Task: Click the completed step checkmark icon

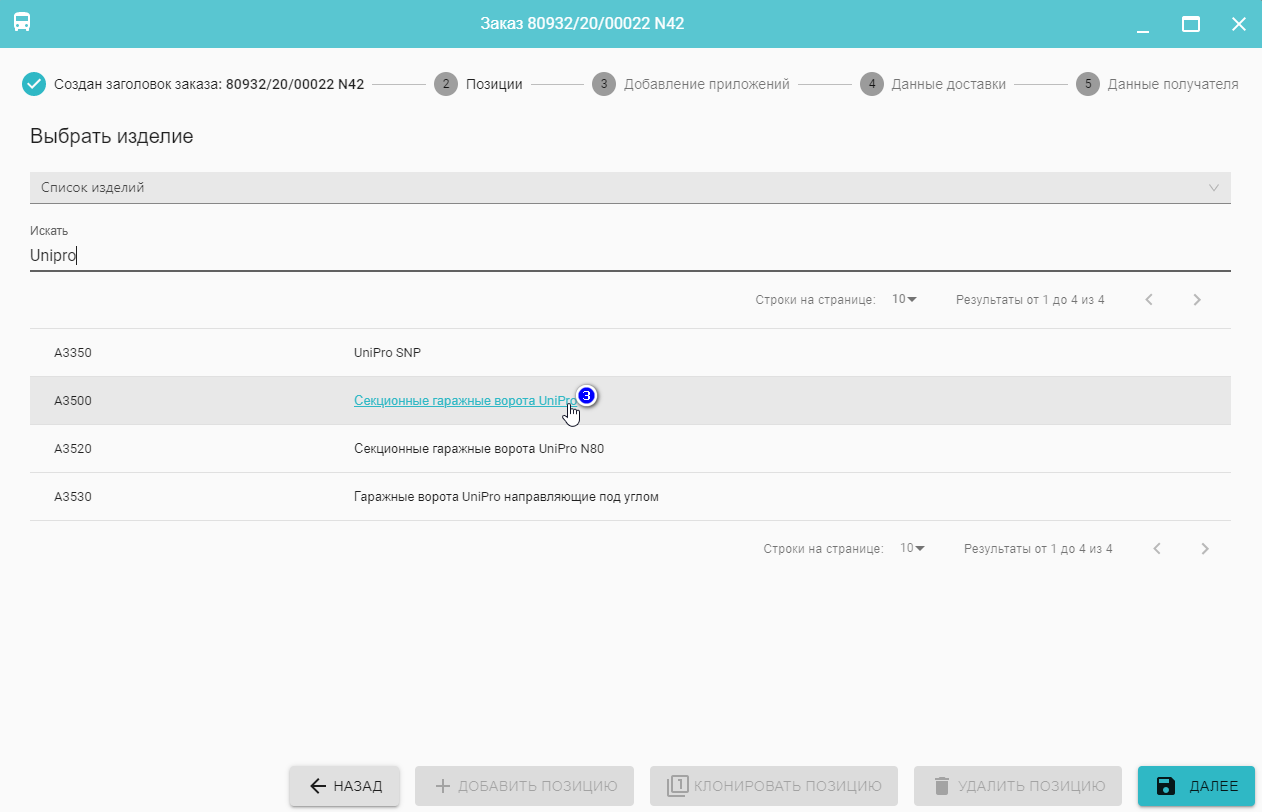Action: point(34,84)
